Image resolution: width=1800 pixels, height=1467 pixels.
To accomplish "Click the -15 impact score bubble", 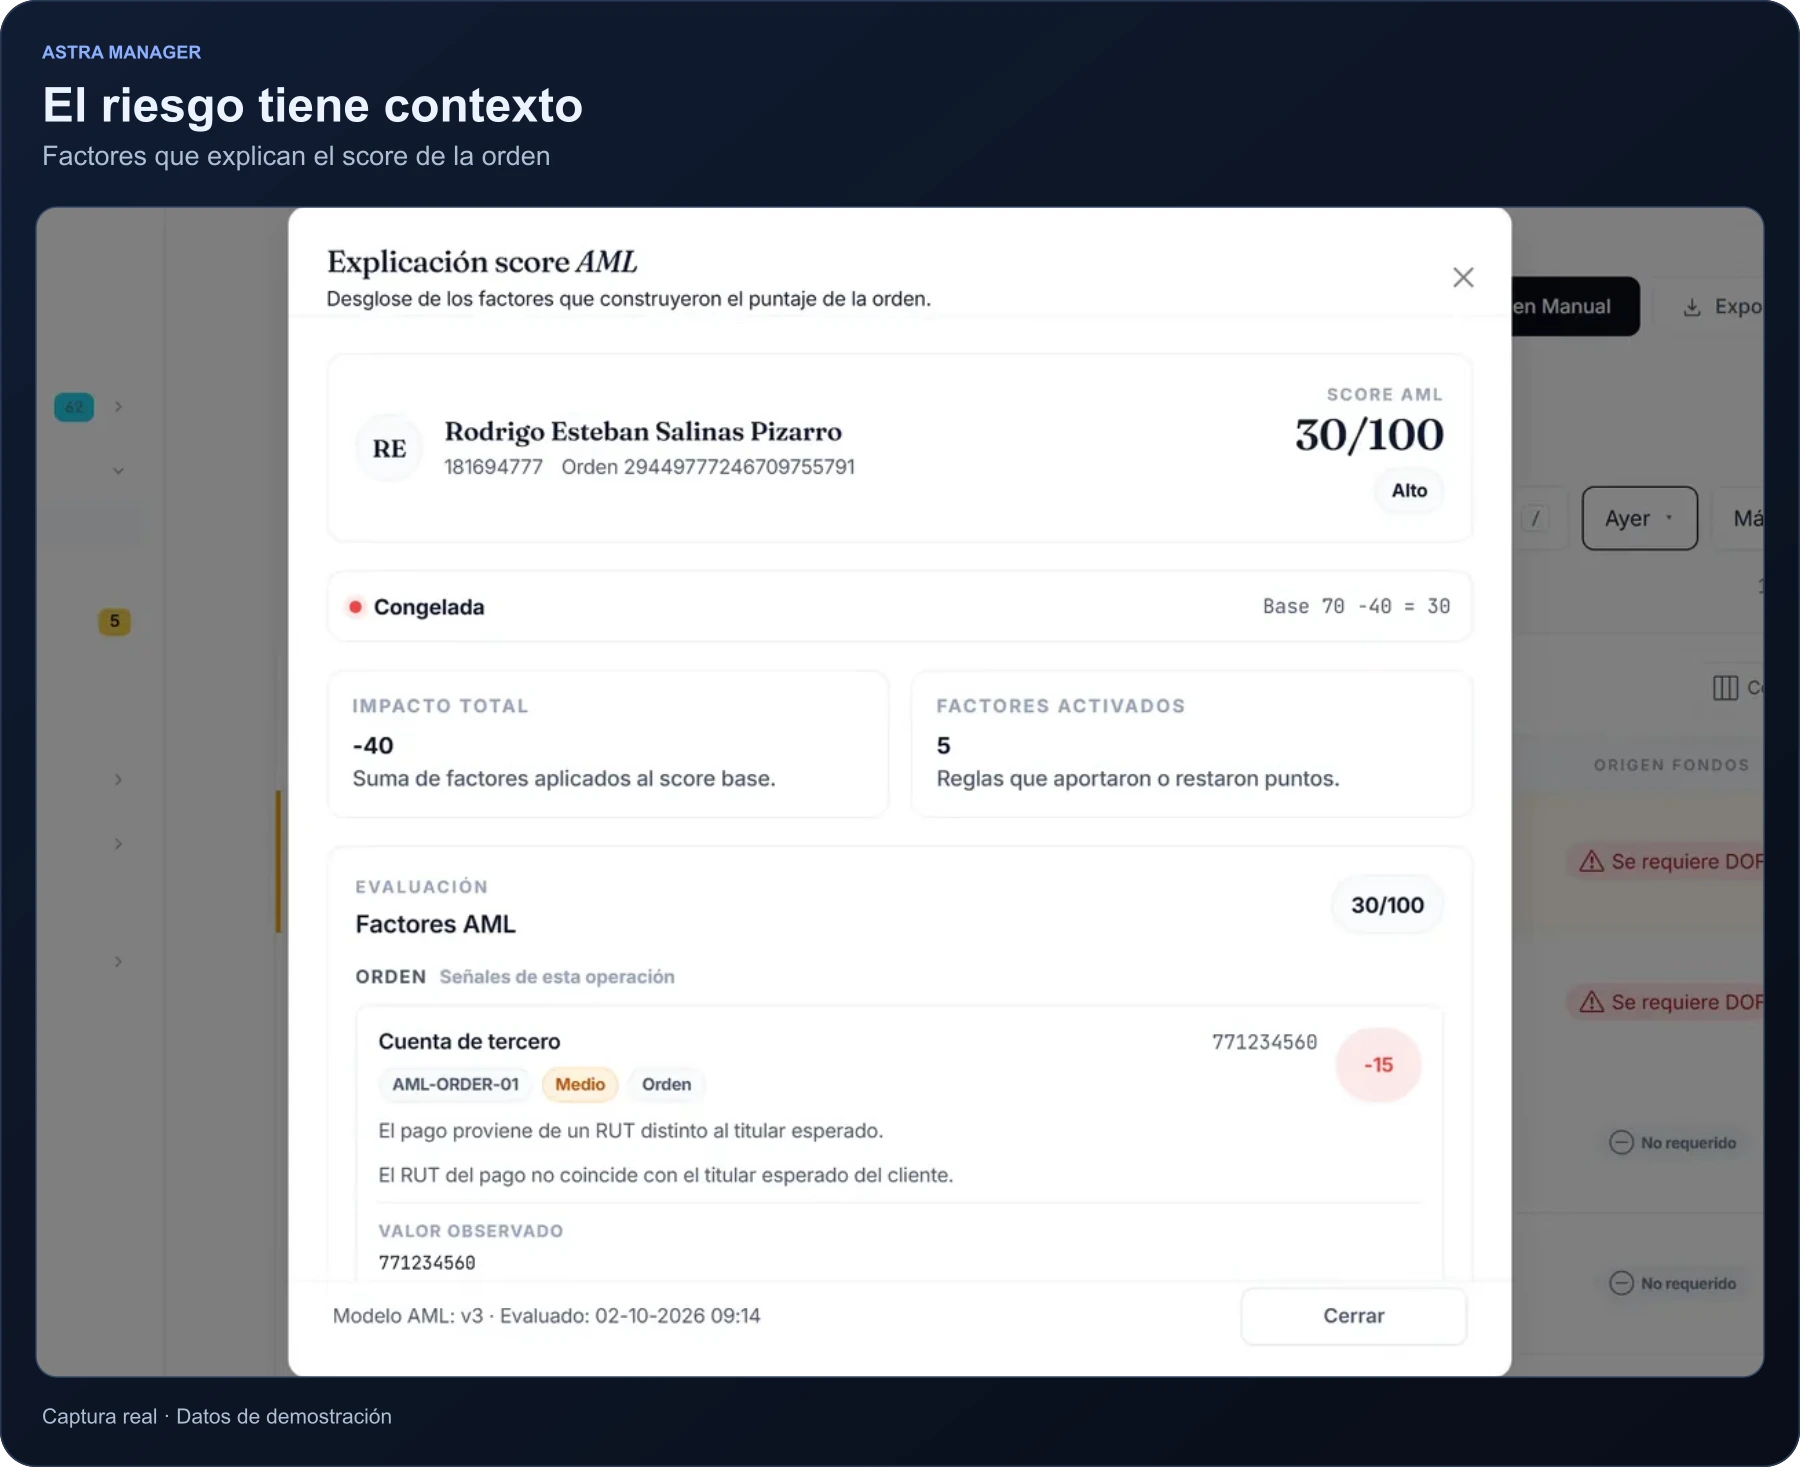I will pyautogui.click(x=1378, y=1065).
